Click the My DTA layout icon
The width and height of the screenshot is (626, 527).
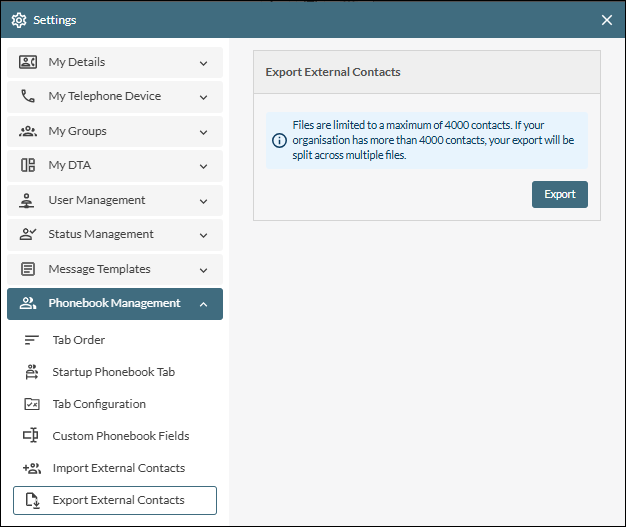point(28,165)
